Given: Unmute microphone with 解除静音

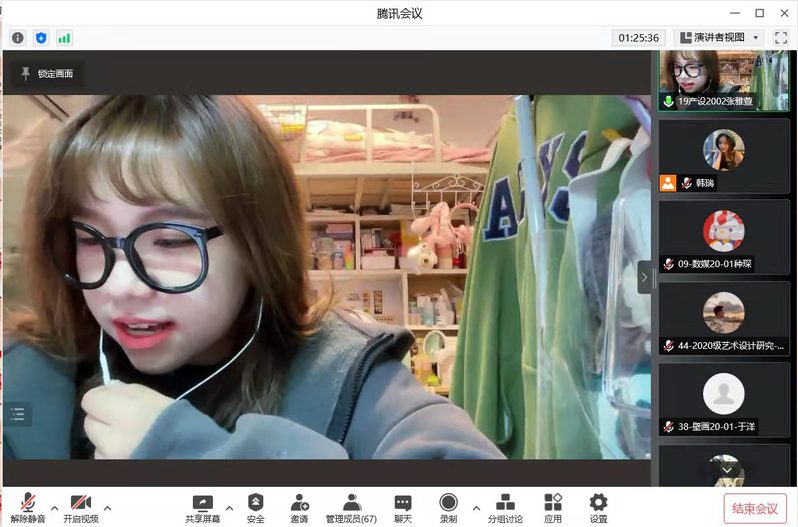Looking at the screenshot, I should click(27, 508).
